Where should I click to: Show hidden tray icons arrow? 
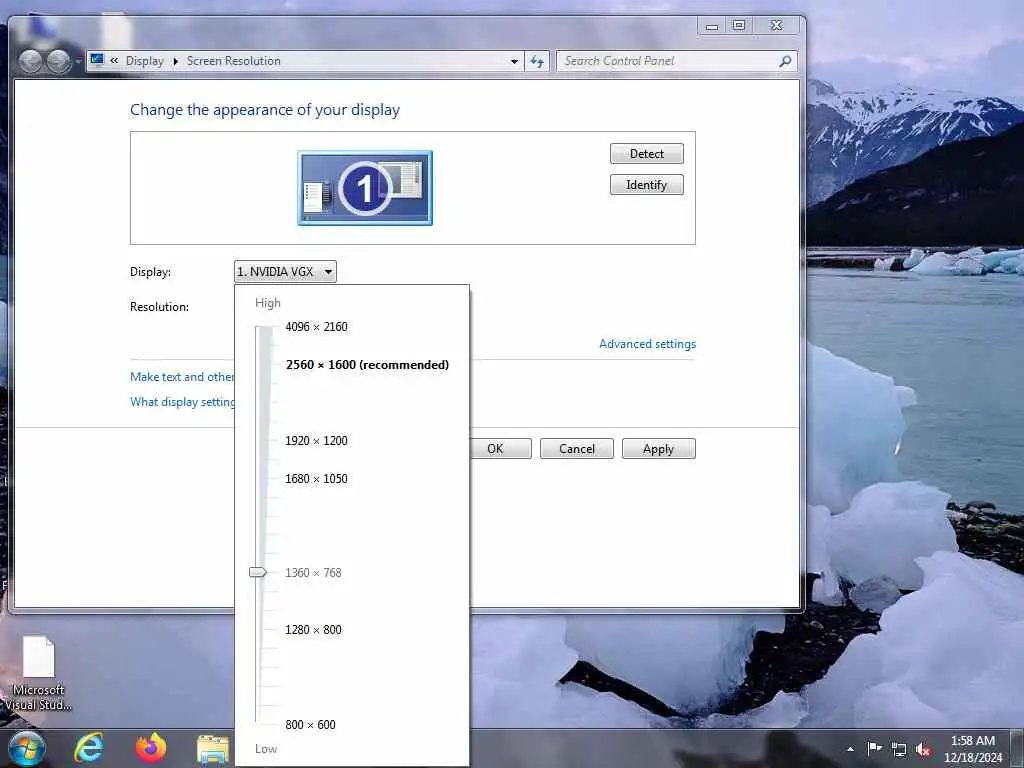tap(850, 749)
